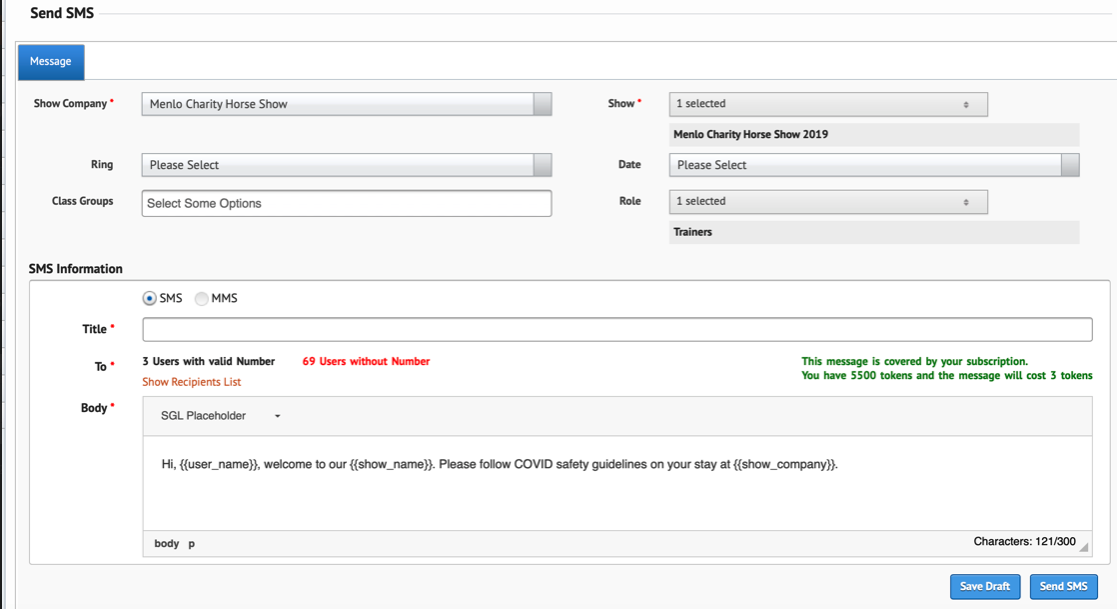Open the Message tab

[x=51, y=62]
